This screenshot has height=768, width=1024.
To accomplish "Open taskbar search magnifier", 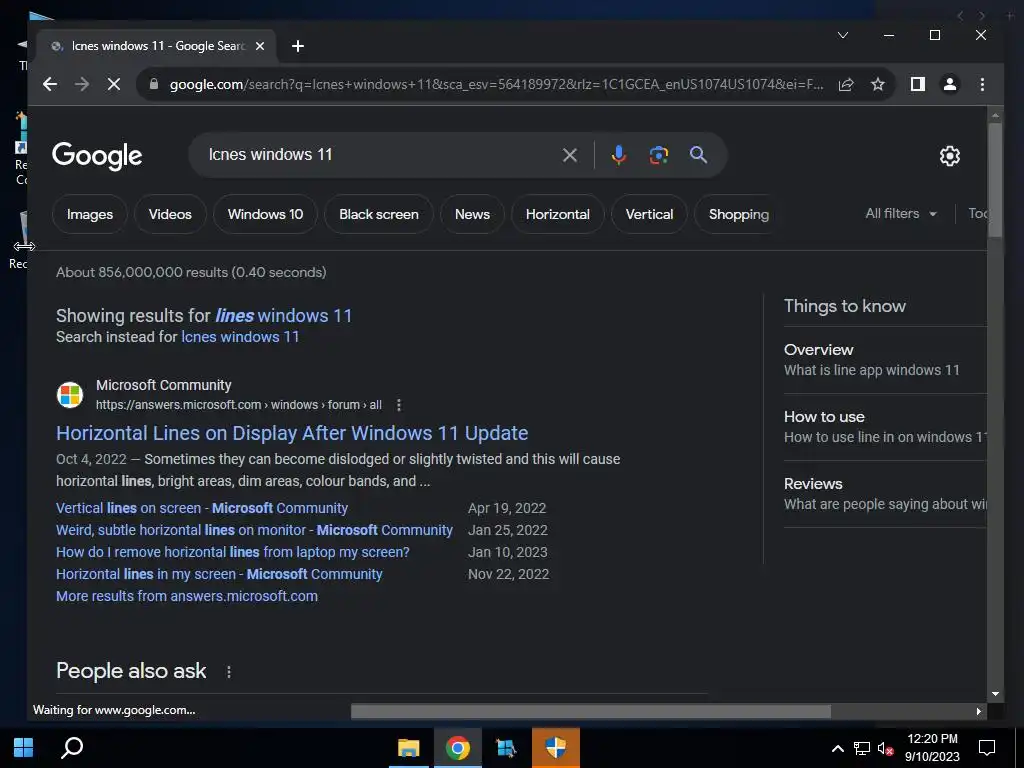I will [x=72, y=748].
